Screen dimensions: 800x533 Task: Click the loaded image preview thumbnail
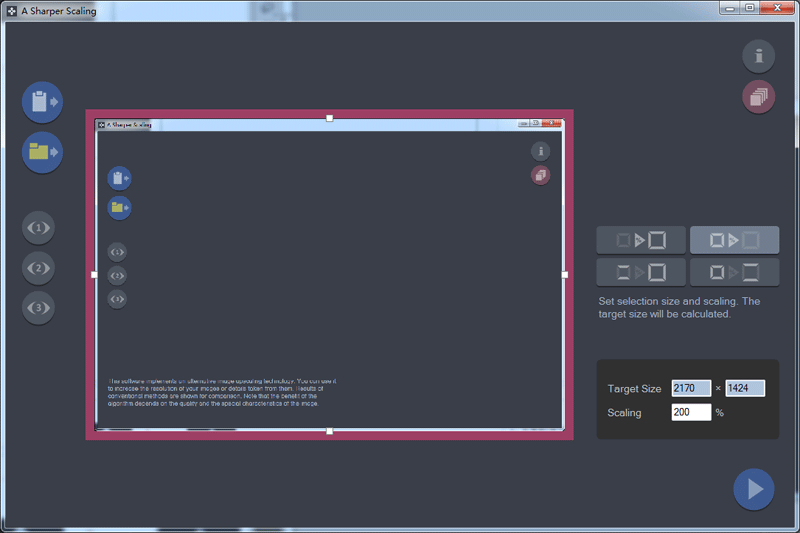coord(330,275)
